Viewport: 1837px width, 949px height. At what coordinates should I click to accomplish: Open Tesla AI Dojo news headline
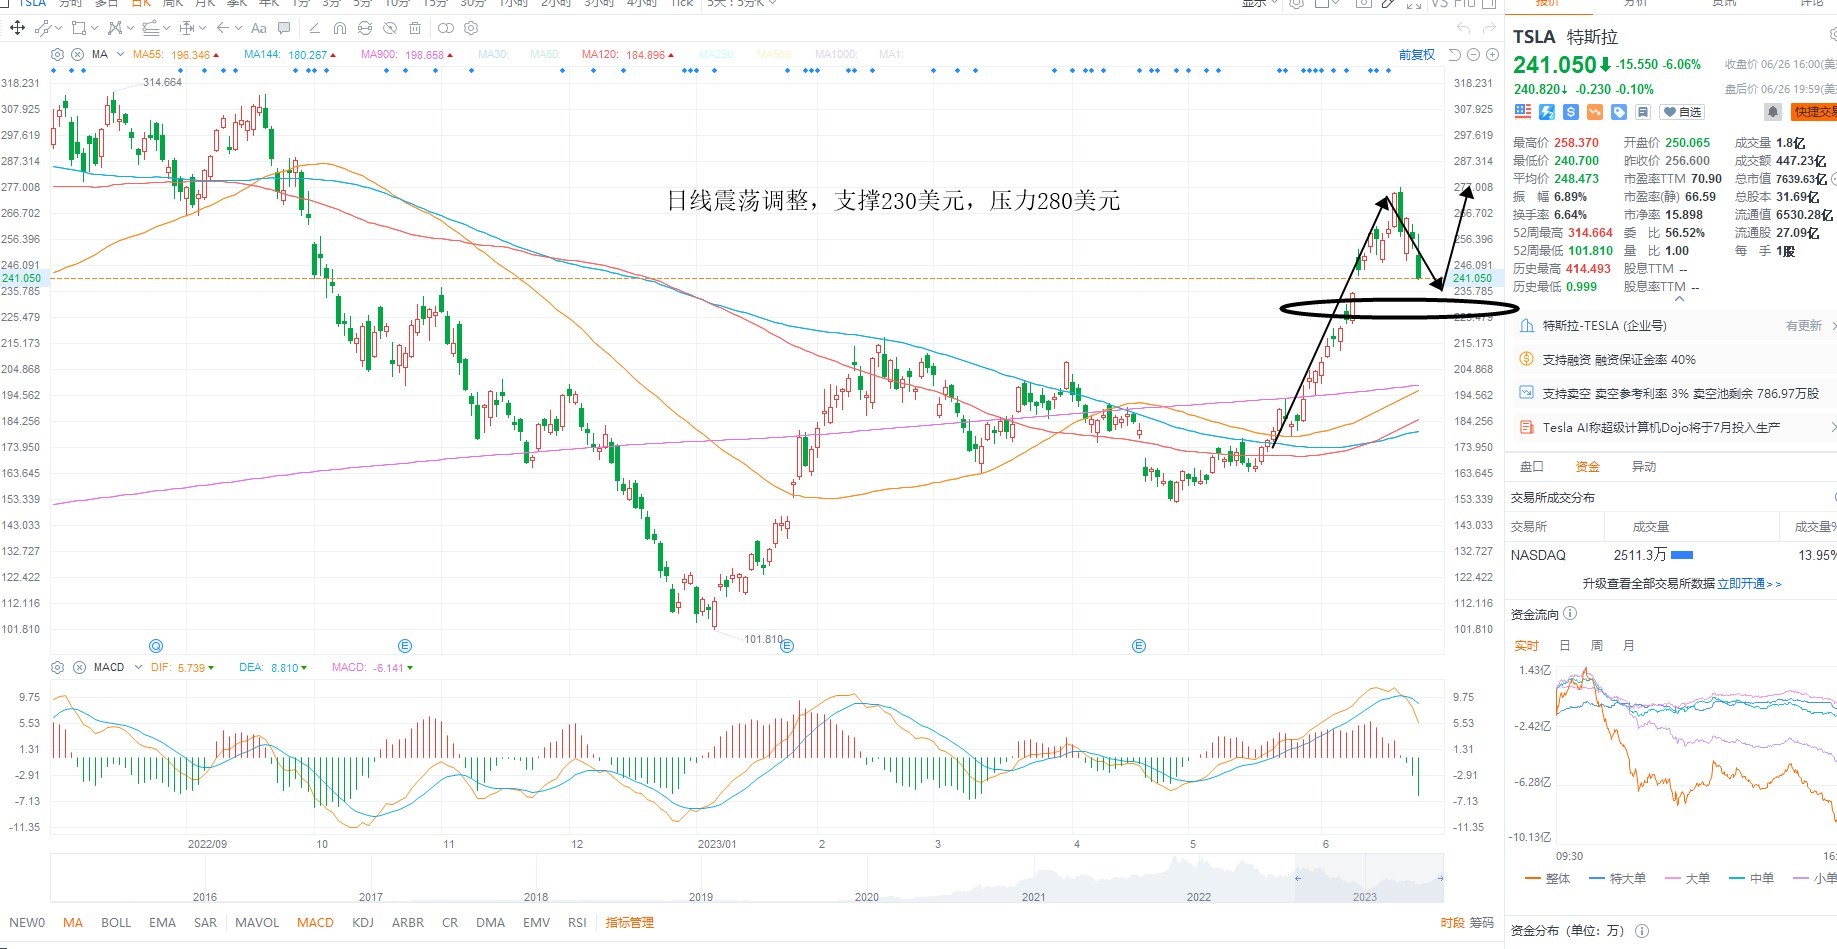coord(1661,428)
